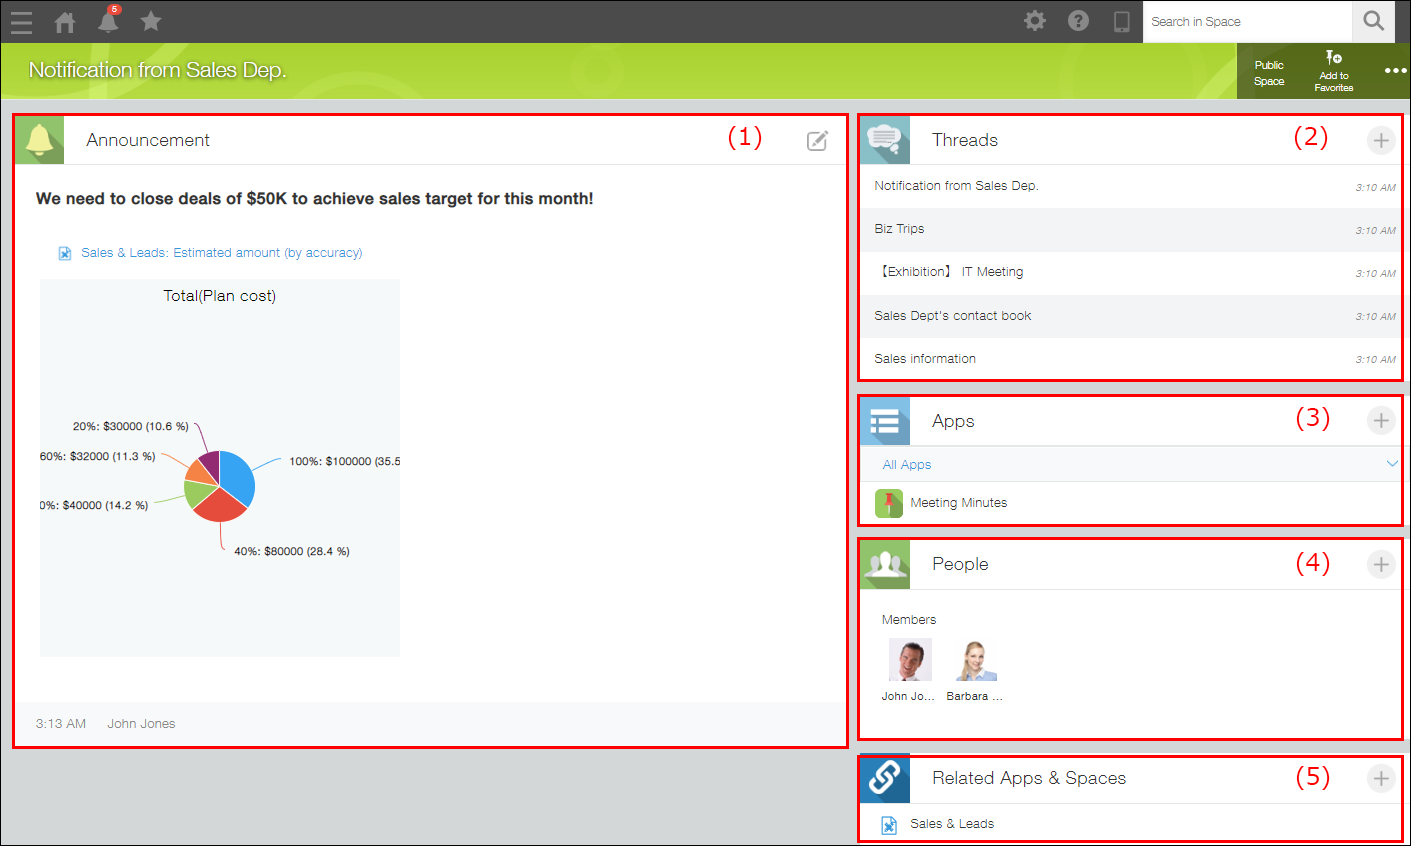Add a new thread with plus button
The image size is (1411, 846).
[x=1380, y=141]
